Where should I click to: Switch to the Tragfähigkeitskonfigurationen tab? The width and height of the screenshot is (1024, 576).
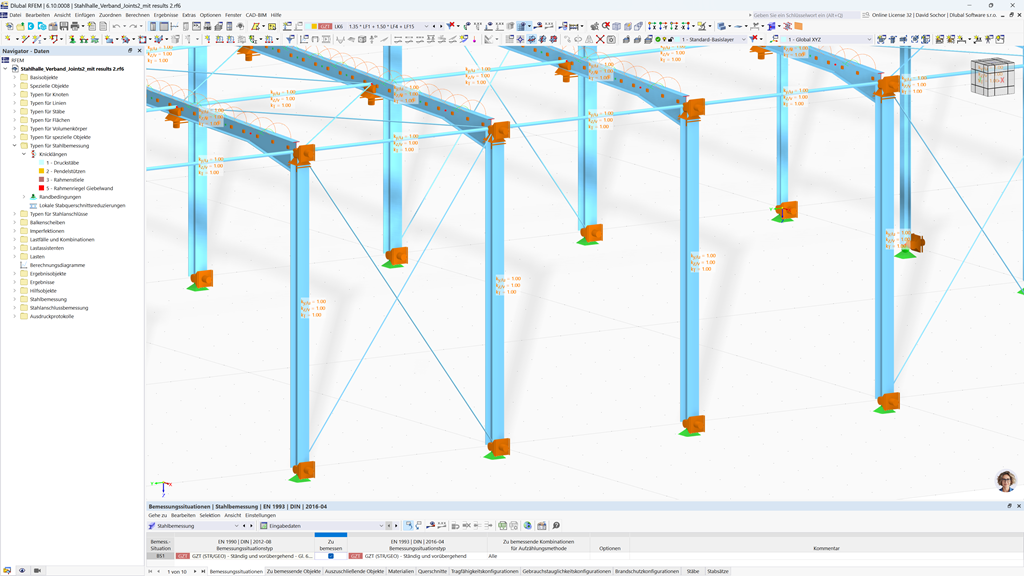click(485, 571)
